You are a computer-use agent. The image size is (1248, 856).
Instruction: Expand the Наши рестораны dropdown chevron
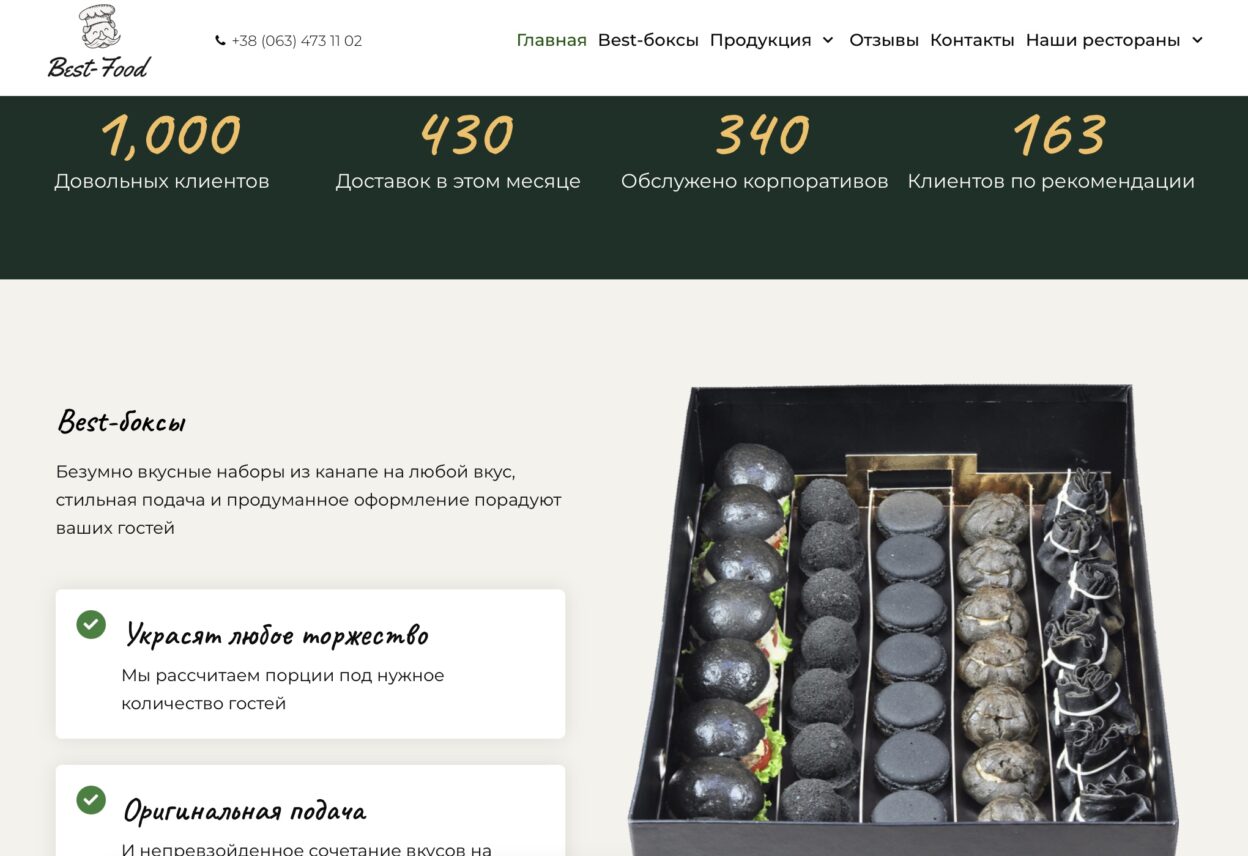tap(1197, 40)
